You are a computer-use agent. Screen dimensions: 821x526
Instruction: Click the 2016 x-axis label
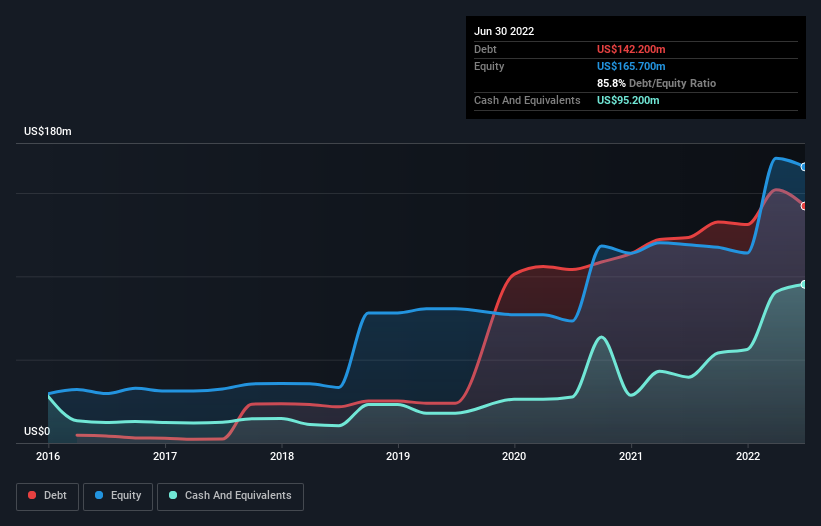[x=48, y=456]
